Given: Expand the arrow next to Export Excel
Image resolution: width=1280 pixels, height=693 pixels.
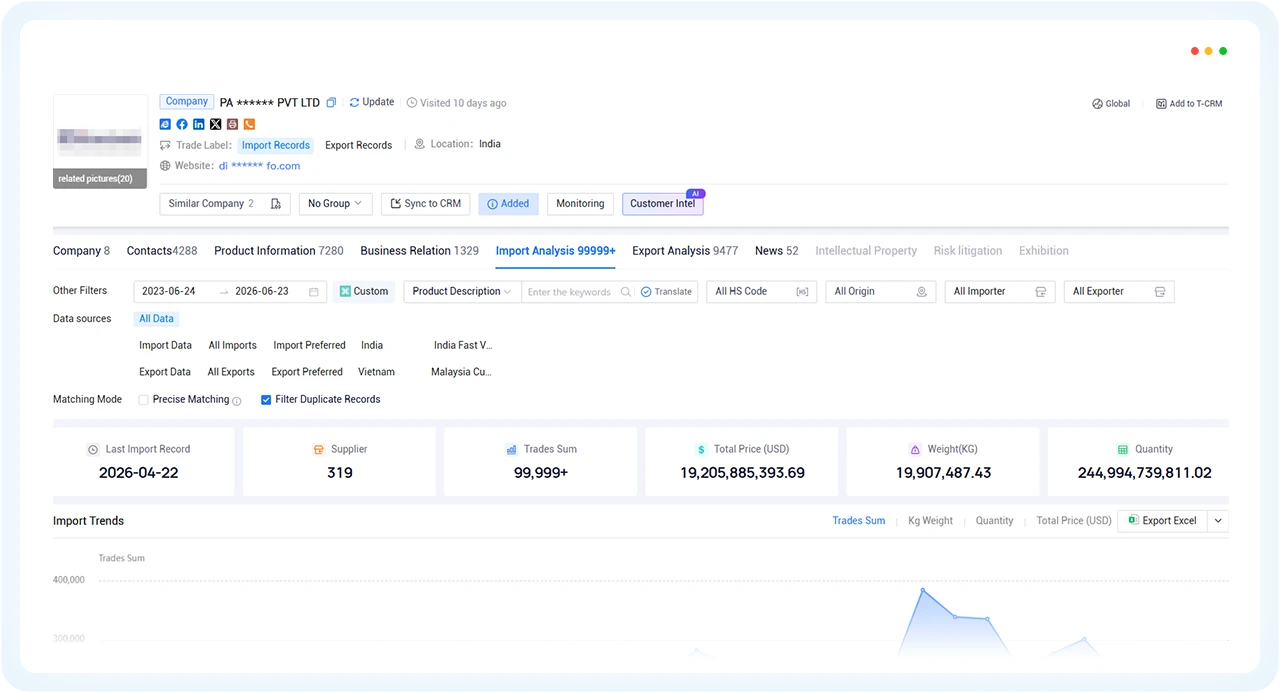Looking at the screenshot, I should coord(1217,521).
